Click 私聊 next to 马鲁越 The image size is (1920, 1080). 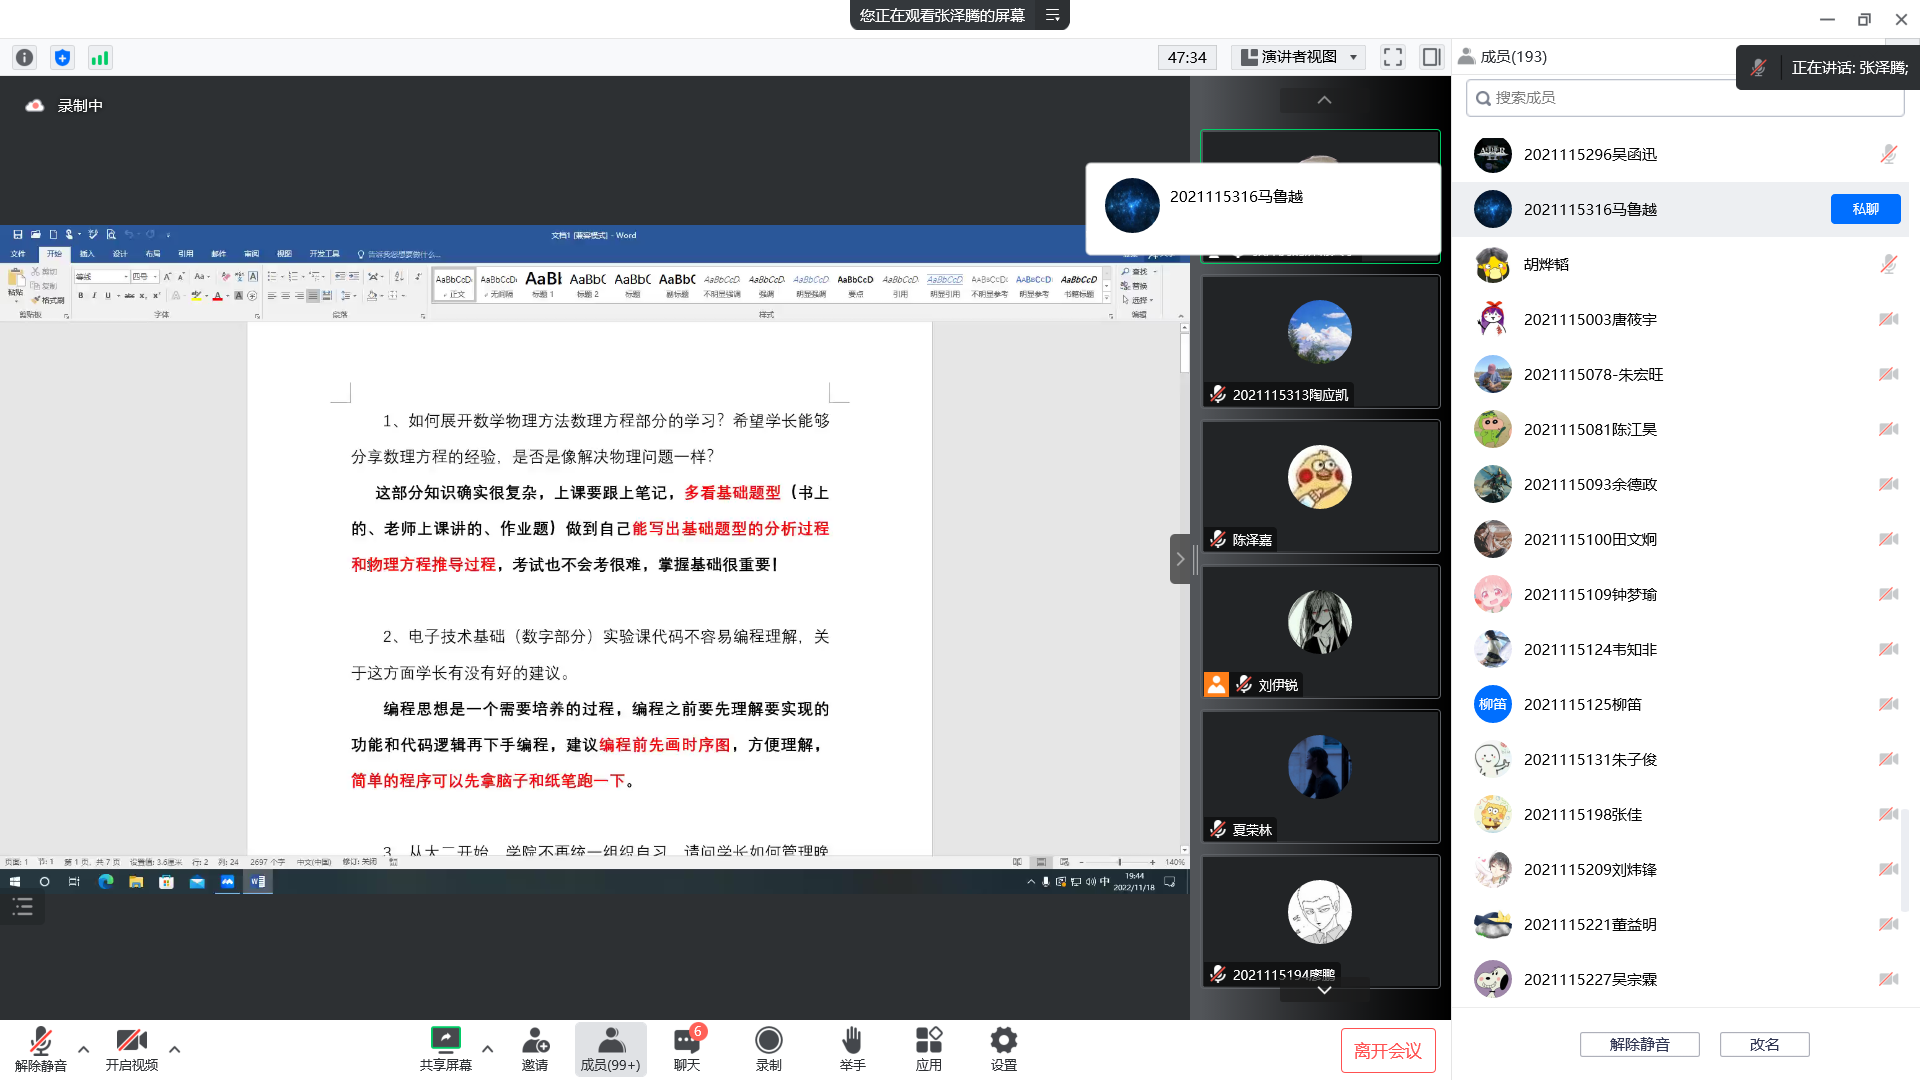[x=1865, y=209]
